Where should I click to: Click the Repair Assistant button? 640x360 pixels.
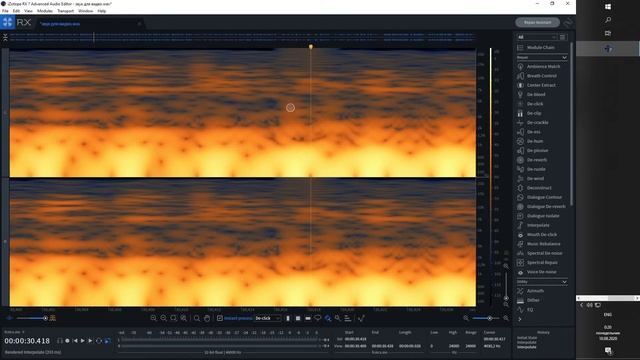[537, 22]
